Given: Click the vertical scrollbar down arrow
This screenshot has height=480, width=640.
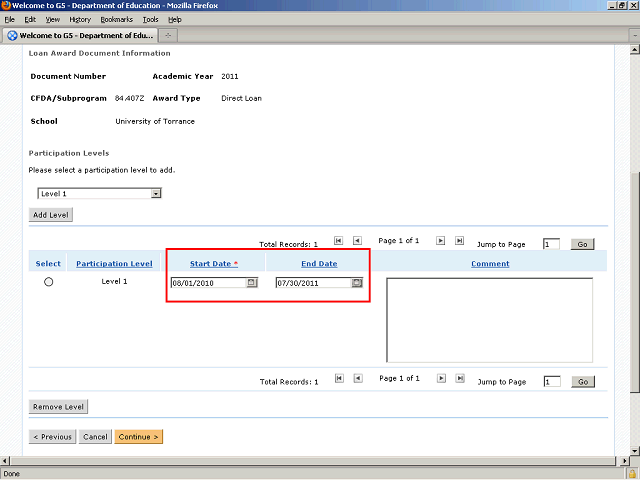Looking at the screenshot, I should [635, 451].
